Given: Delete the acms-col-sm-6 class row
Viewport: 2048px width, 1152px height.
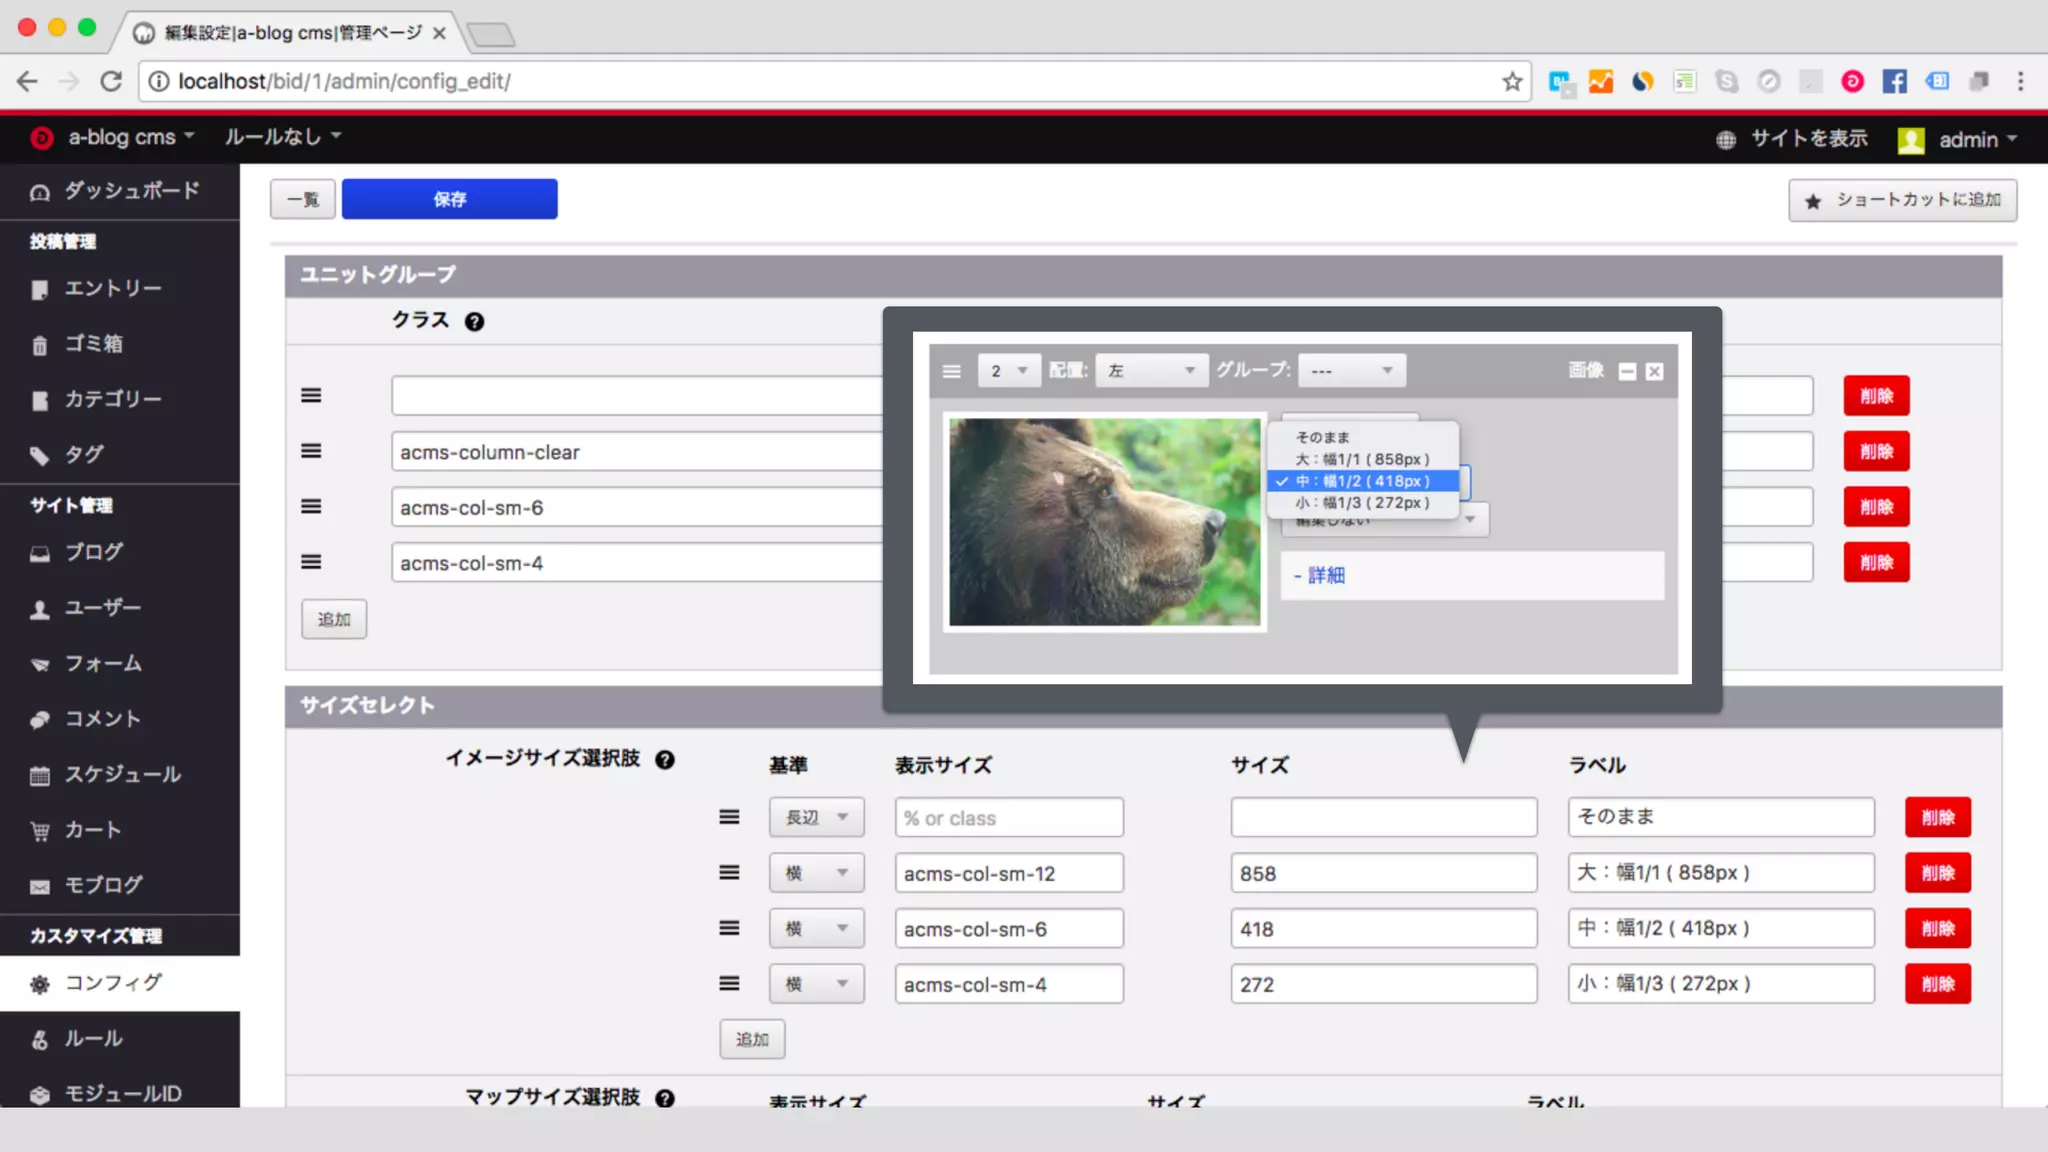Looking at the screenshot, I should [1876, 507].
